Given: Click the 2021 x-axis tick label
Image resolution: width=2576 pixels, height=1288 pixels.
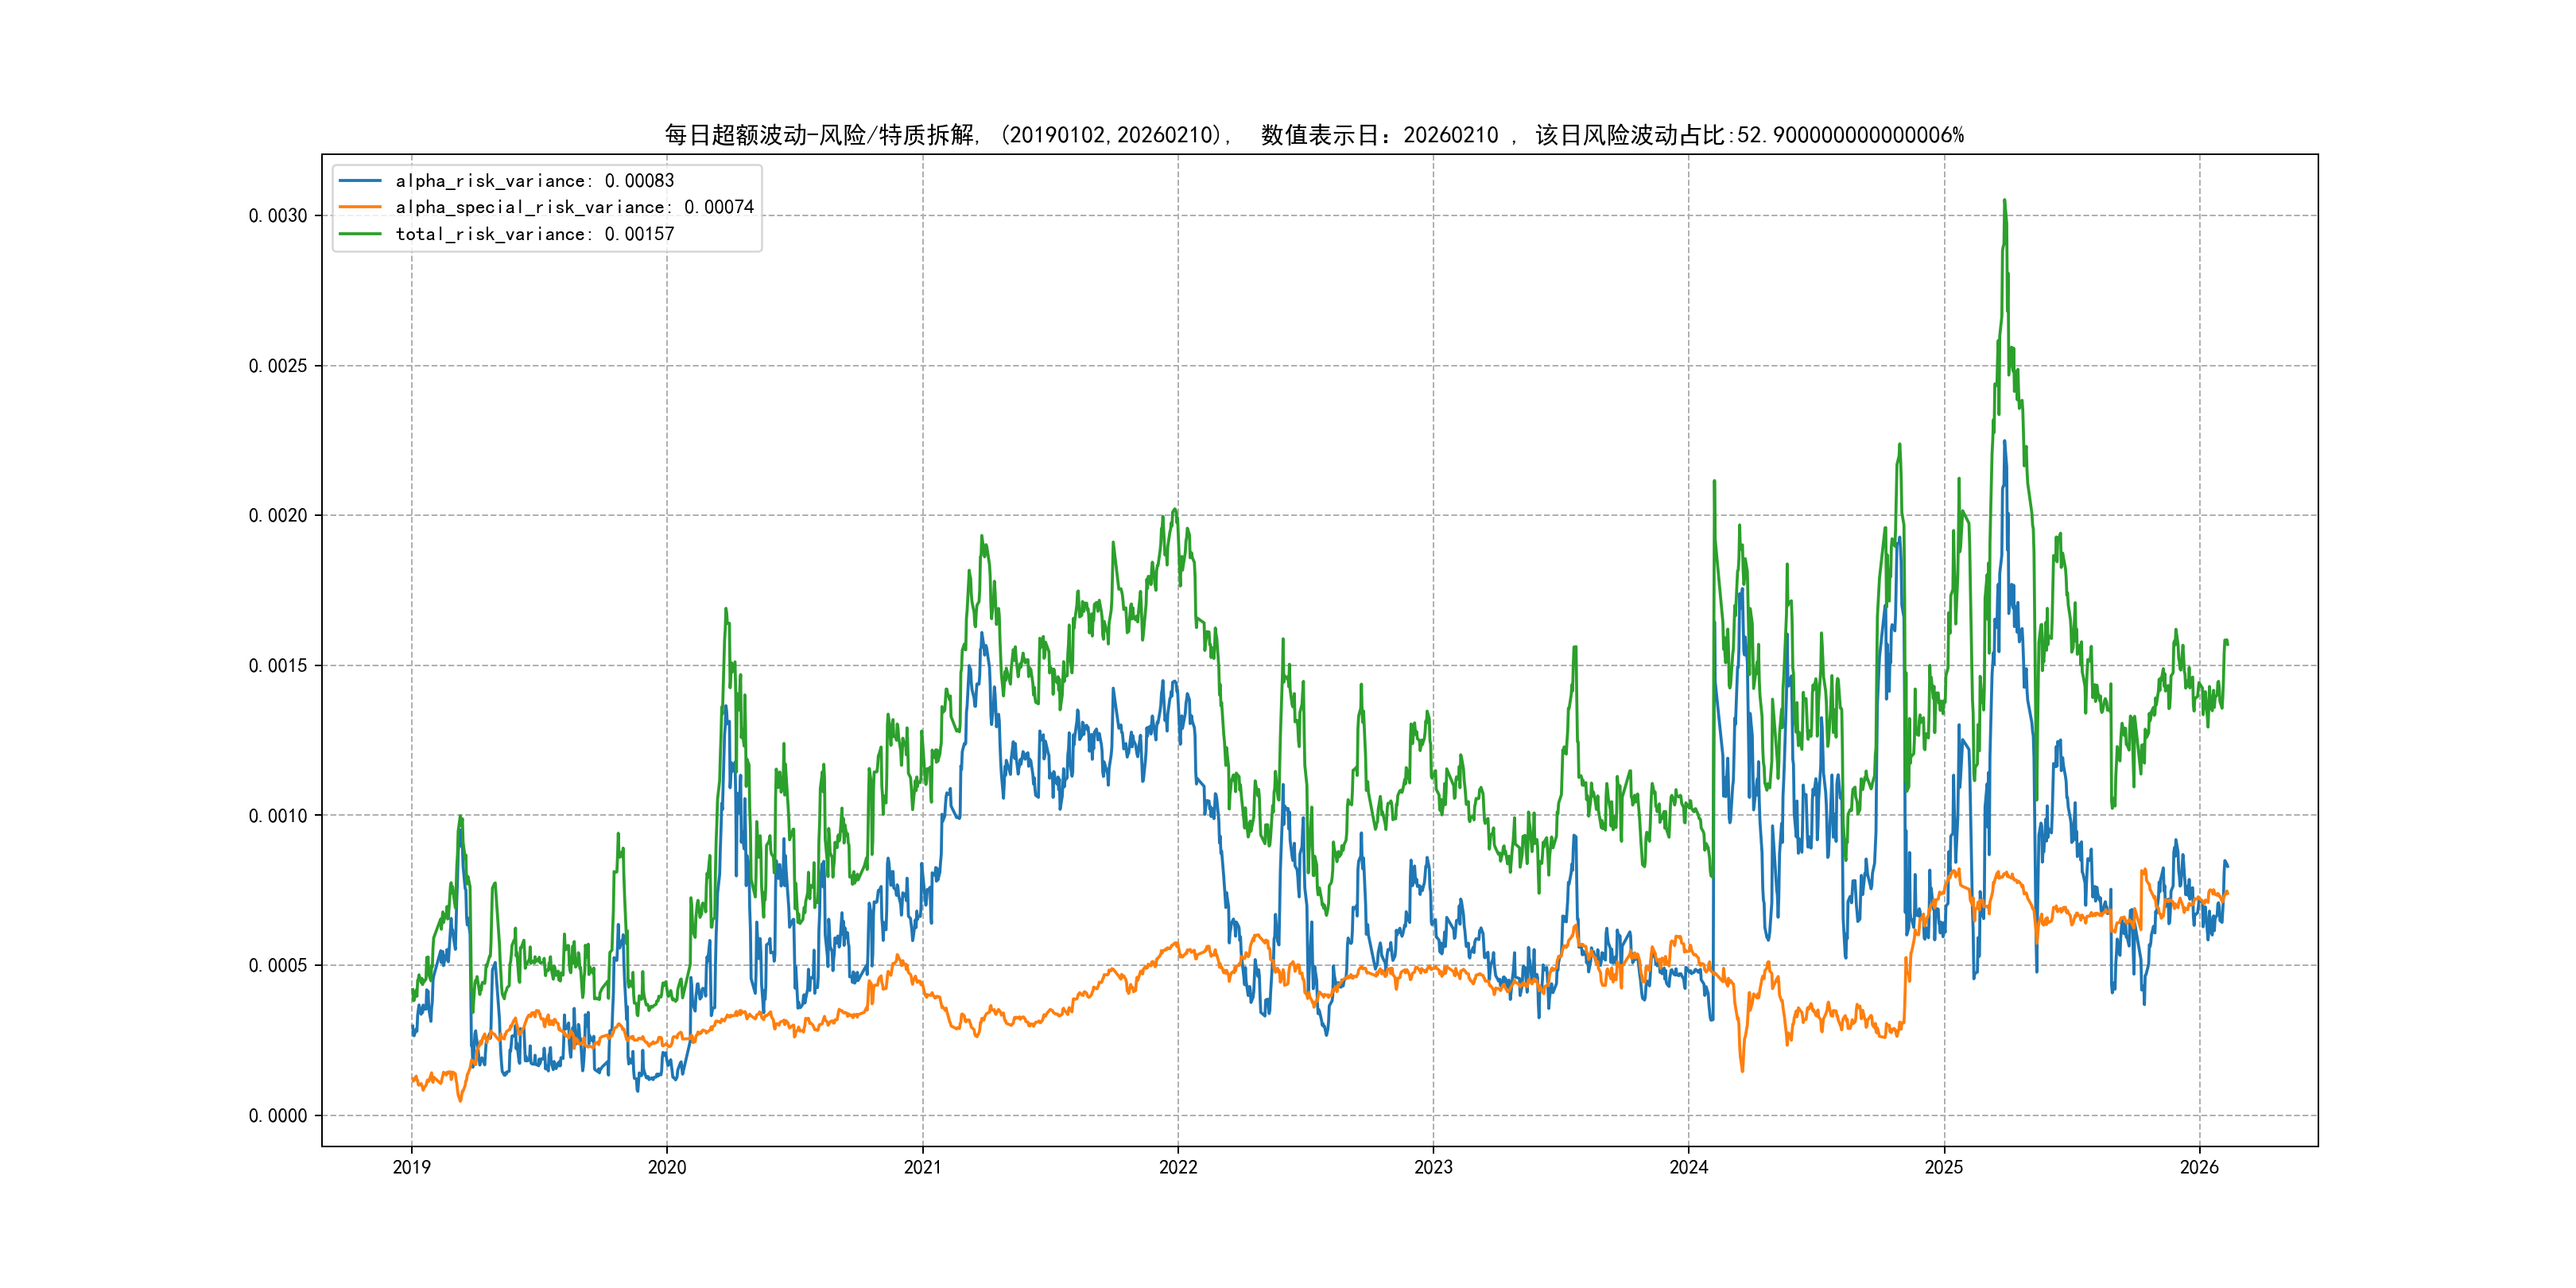Looking at the screenshot, I should 922,1167.
